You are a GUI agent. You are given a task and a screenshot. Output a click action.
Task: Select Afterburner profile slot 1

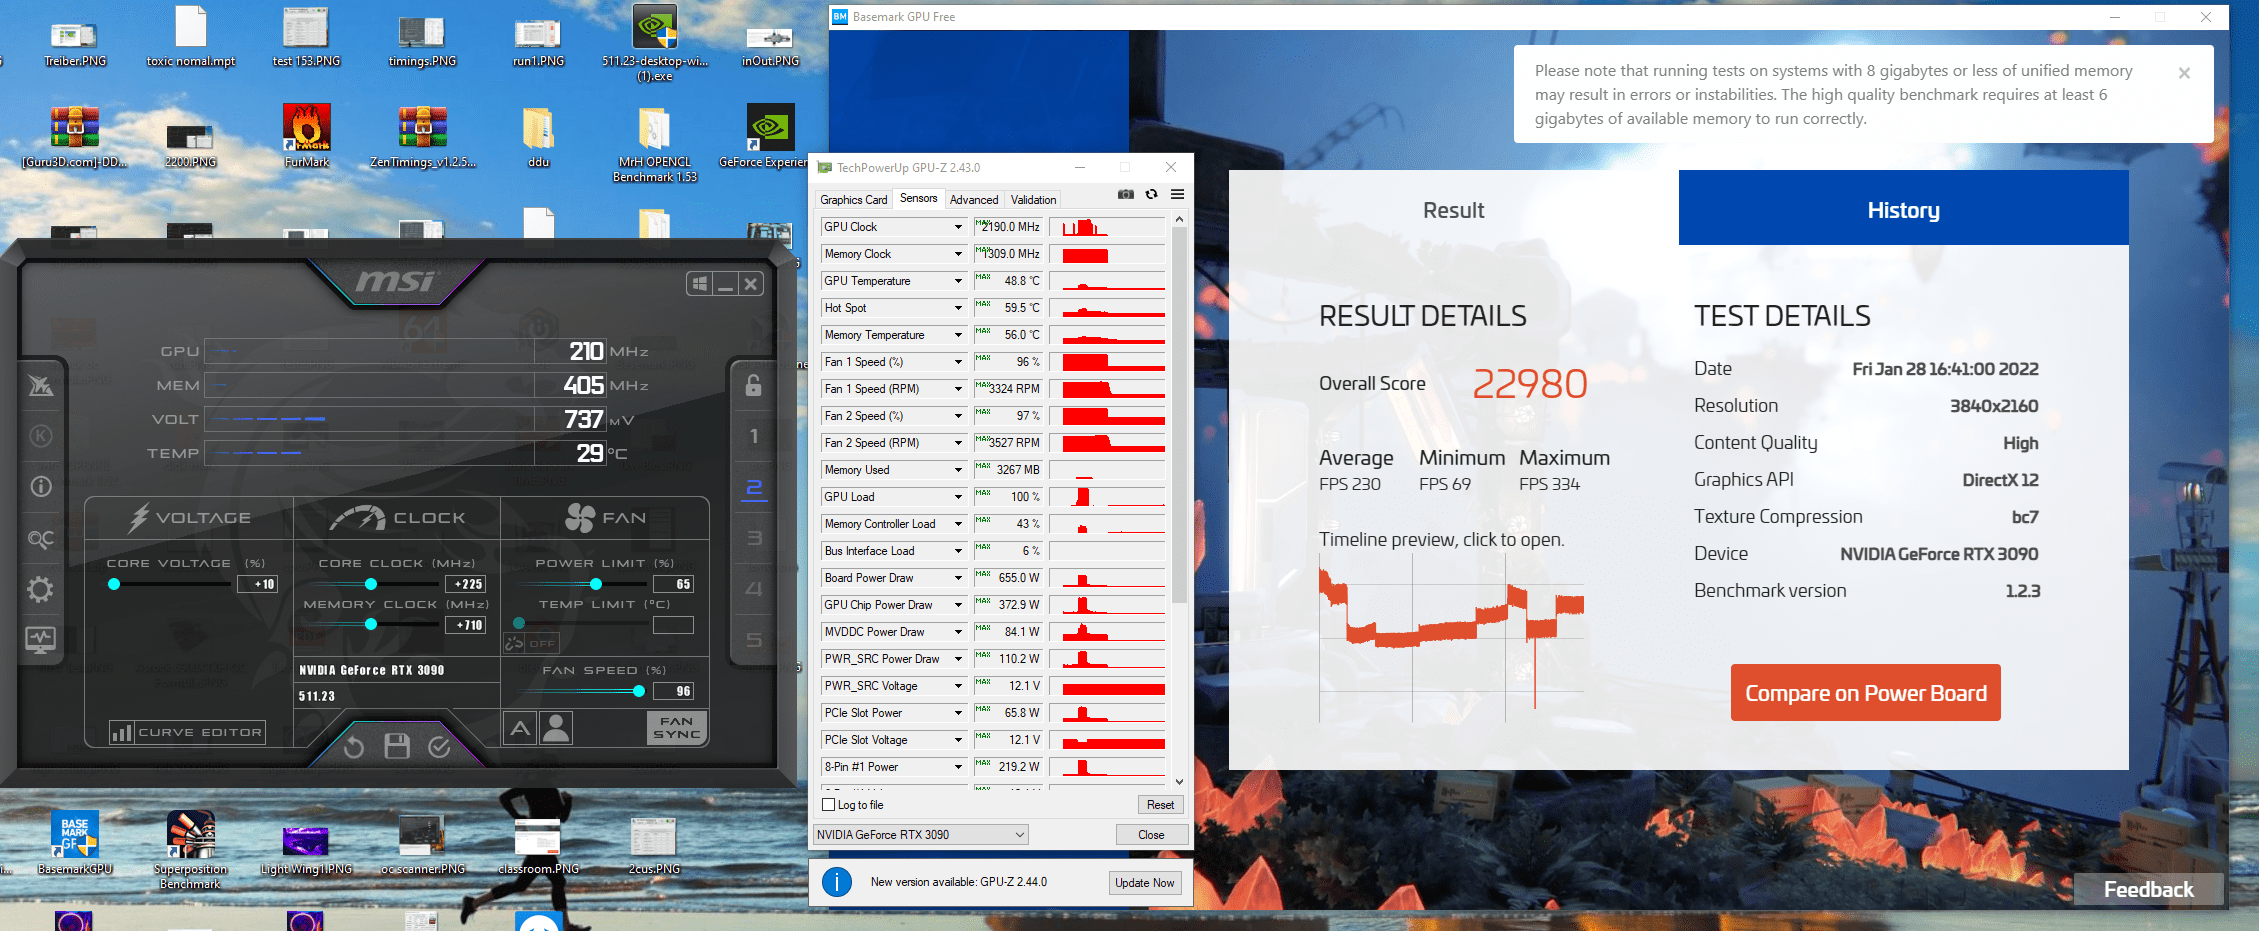754,436
